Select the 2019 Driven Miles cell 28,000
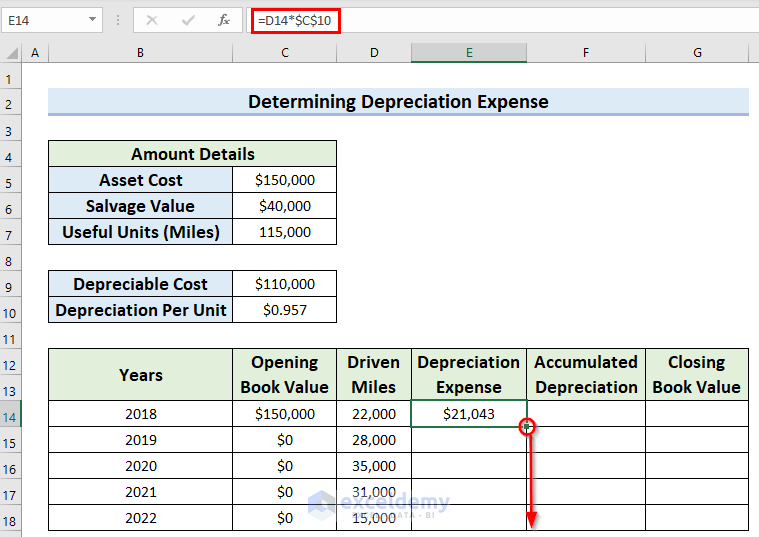Image resolution: width=759 pixels, height=537 pixels. 373,440
